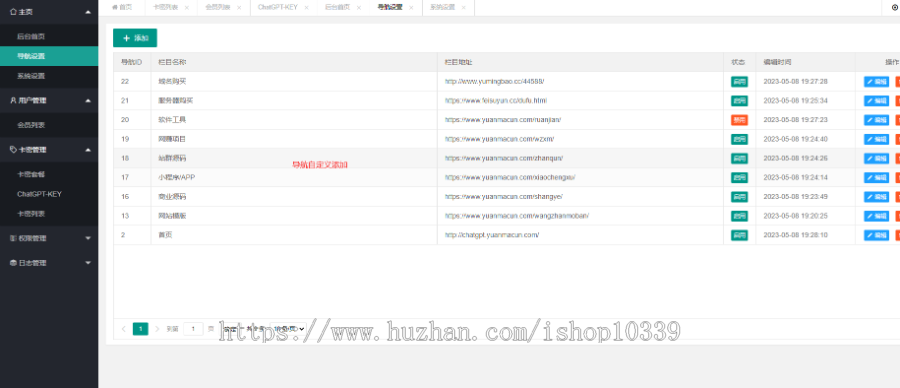Click the icon beside 权限管理

tap(13, 238)
